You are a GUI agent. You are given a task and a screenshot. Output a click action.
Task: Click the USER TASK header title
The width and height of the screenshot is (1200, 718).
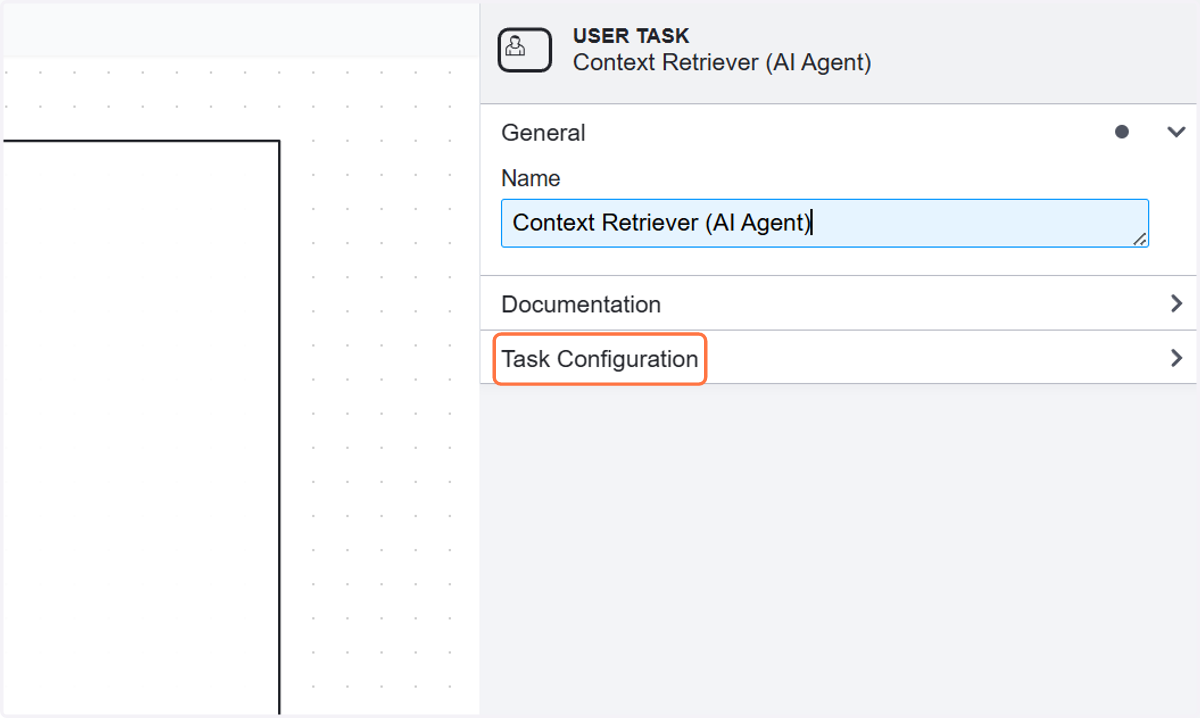(x=631, y=36)
